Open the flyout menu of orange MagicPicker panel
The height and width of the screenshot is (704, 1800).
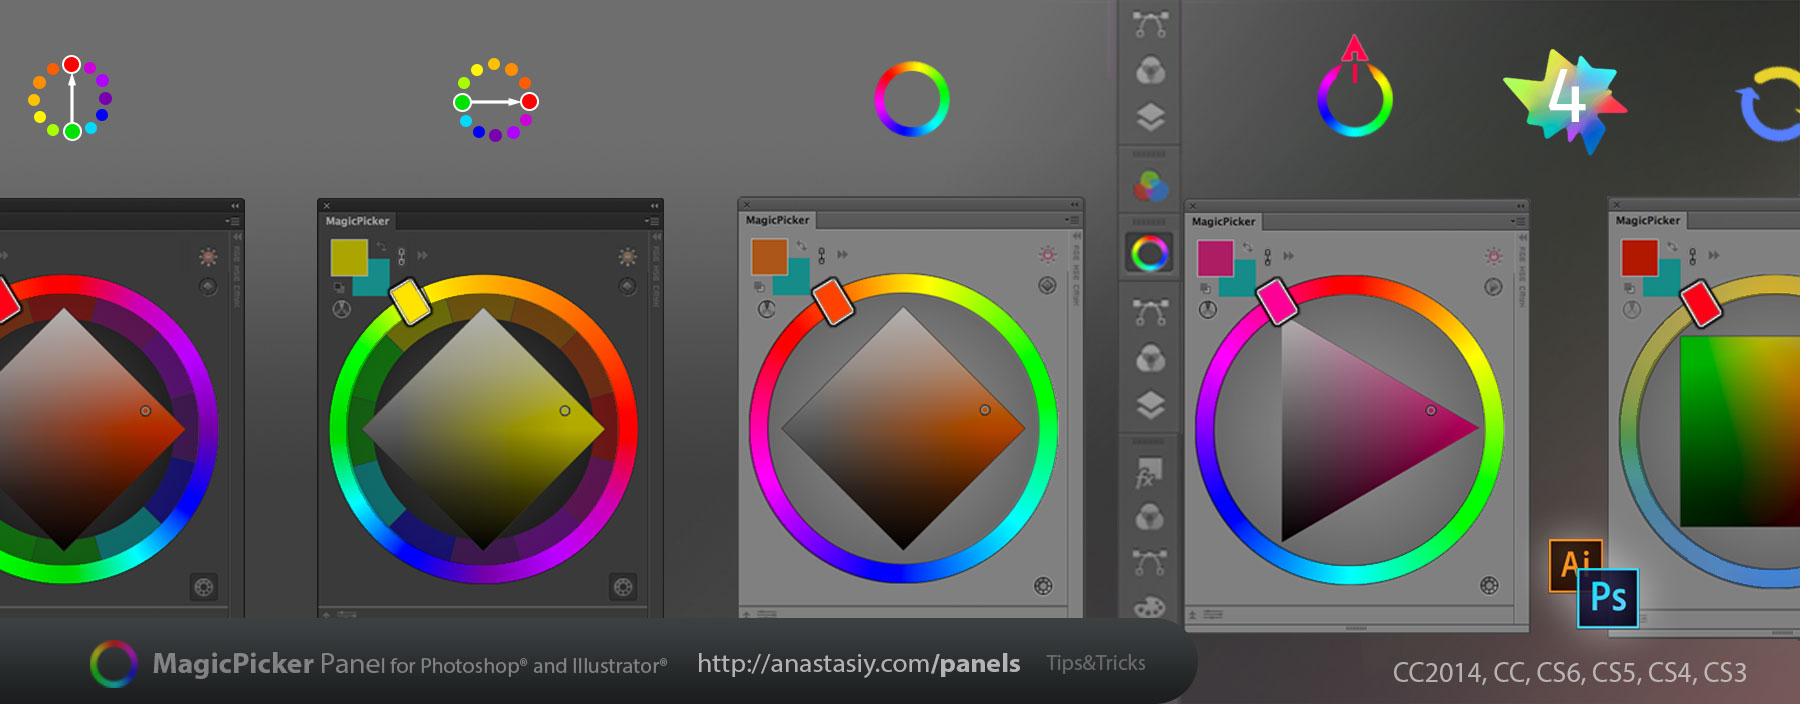(x=1071, y=220)
